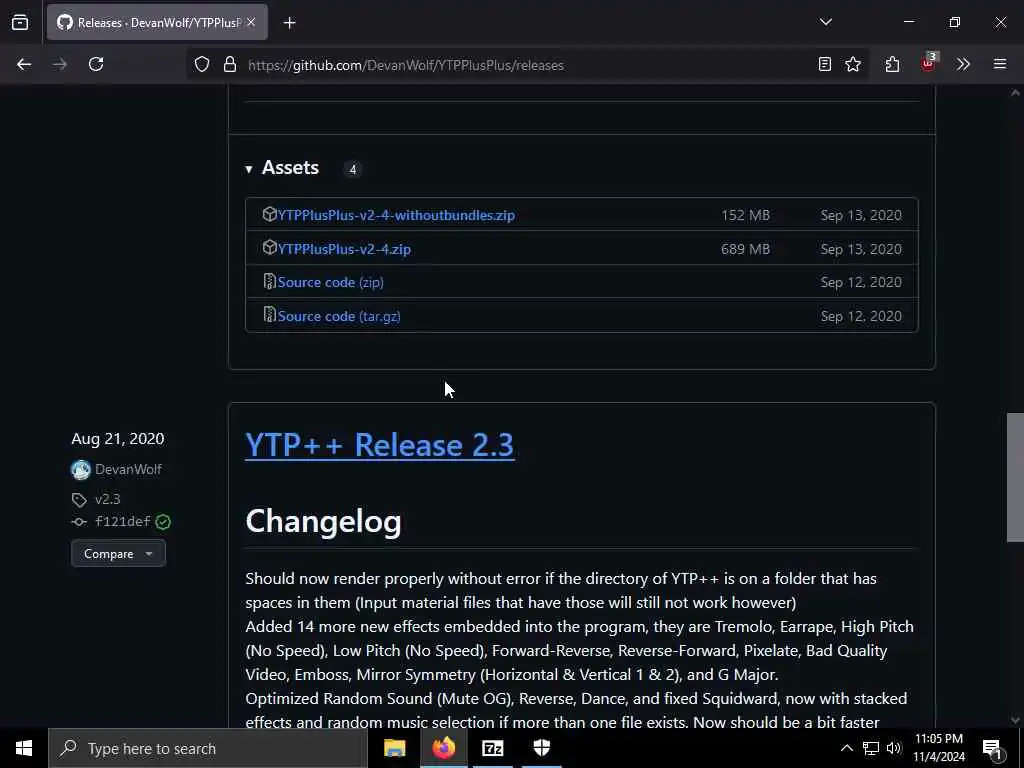Screen dimensions: 1024x768
Task: Close the Releases DevanWolf/YTPPlusPlus tab
Action: (251, 23)
